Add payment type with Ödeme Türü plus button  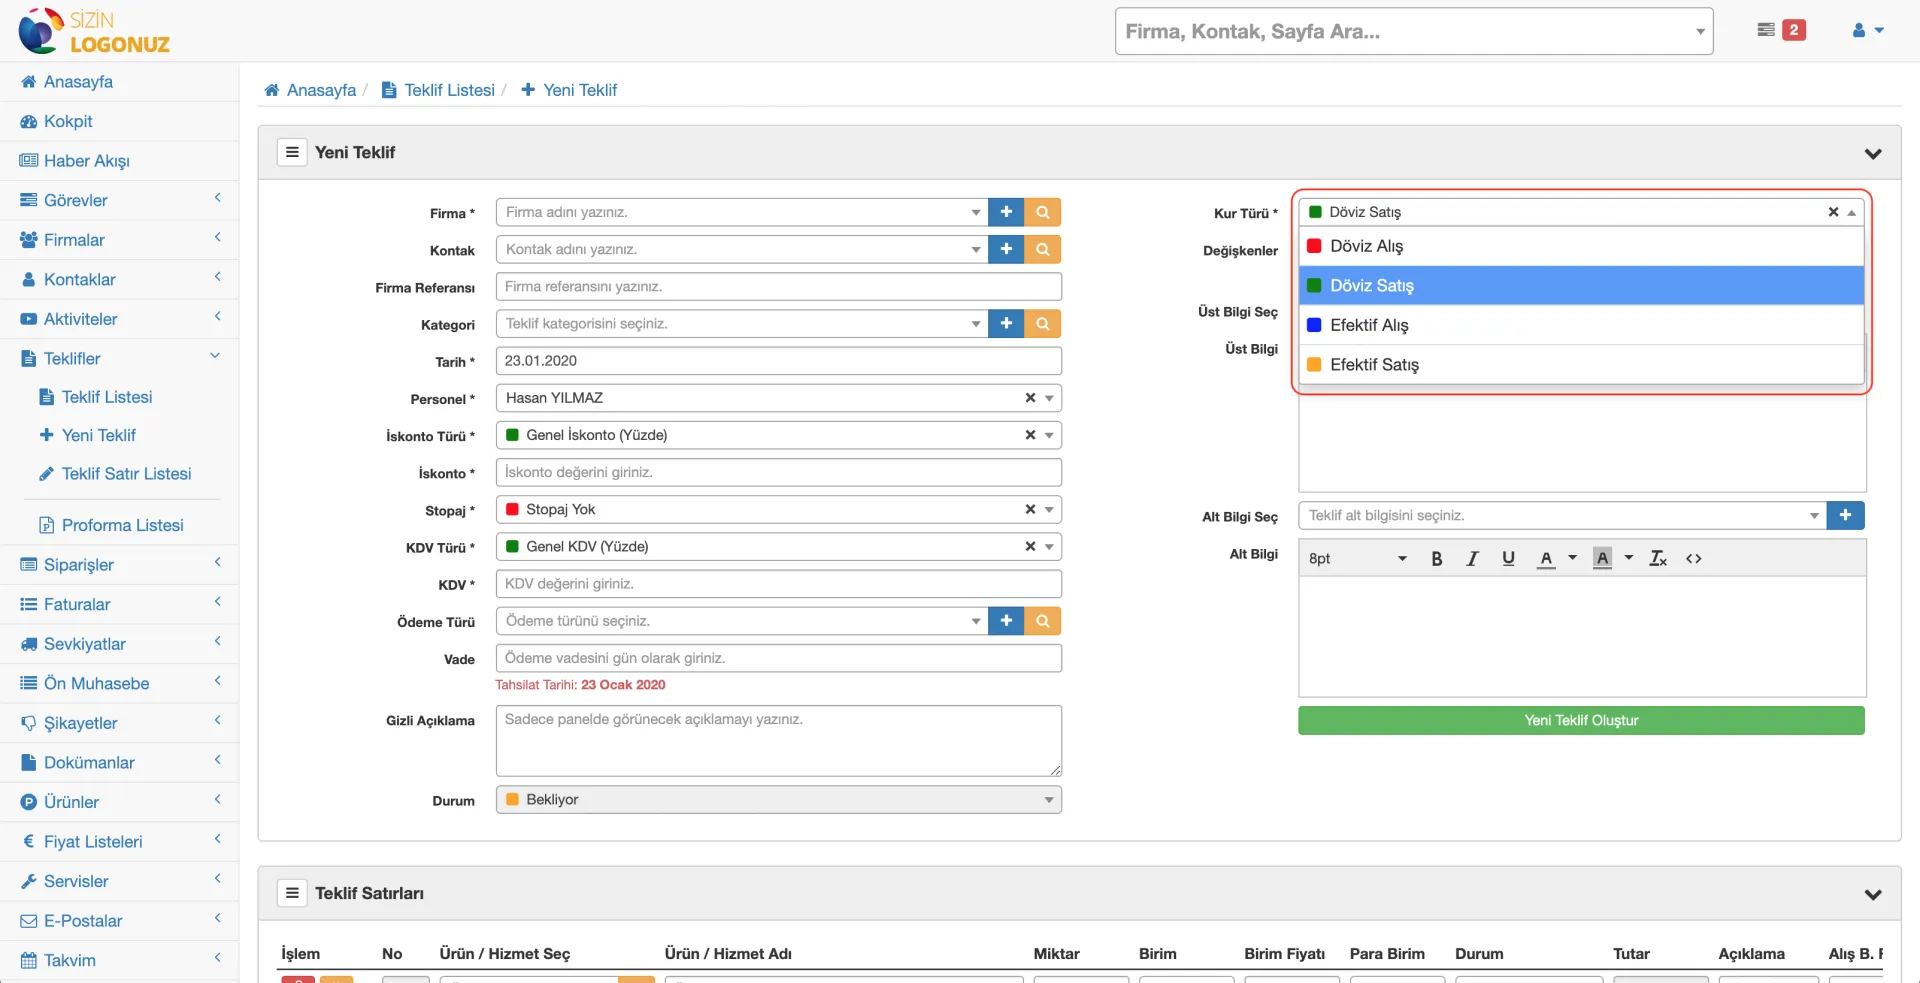tap(1006, 621)
